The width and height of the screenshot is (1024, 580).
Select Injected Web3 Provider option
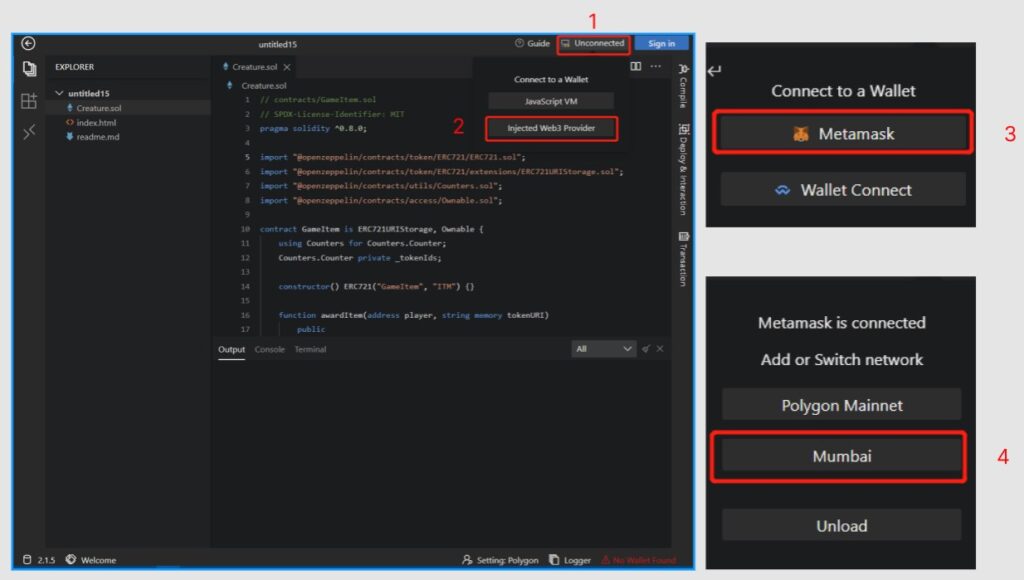(x=551, y=128)
